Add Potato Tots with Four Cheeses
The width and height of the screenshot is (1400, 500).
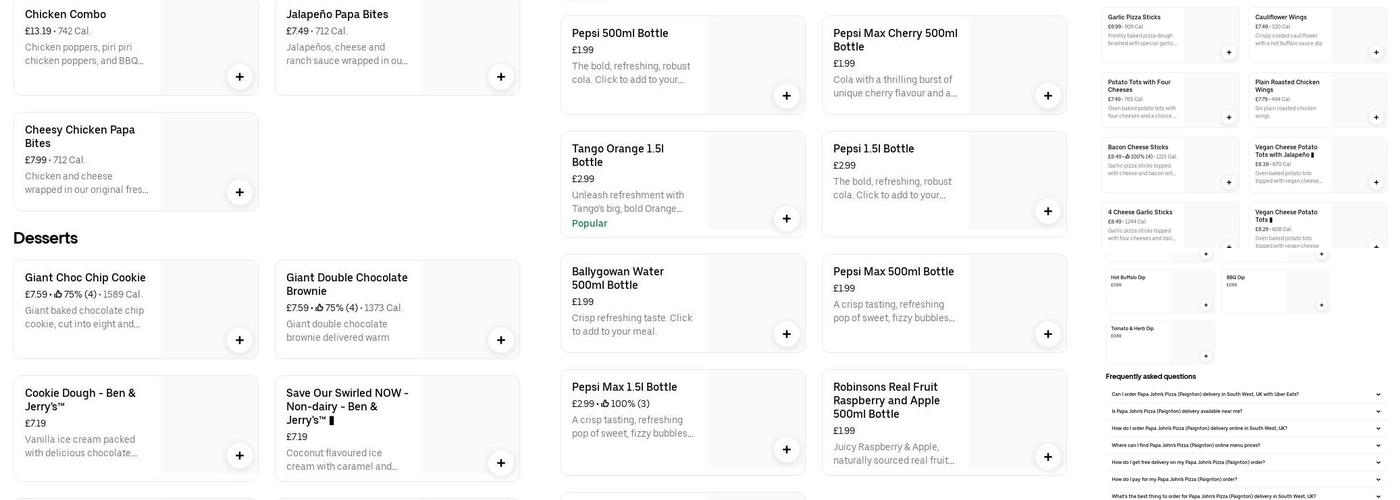(x=1229, y=117)
